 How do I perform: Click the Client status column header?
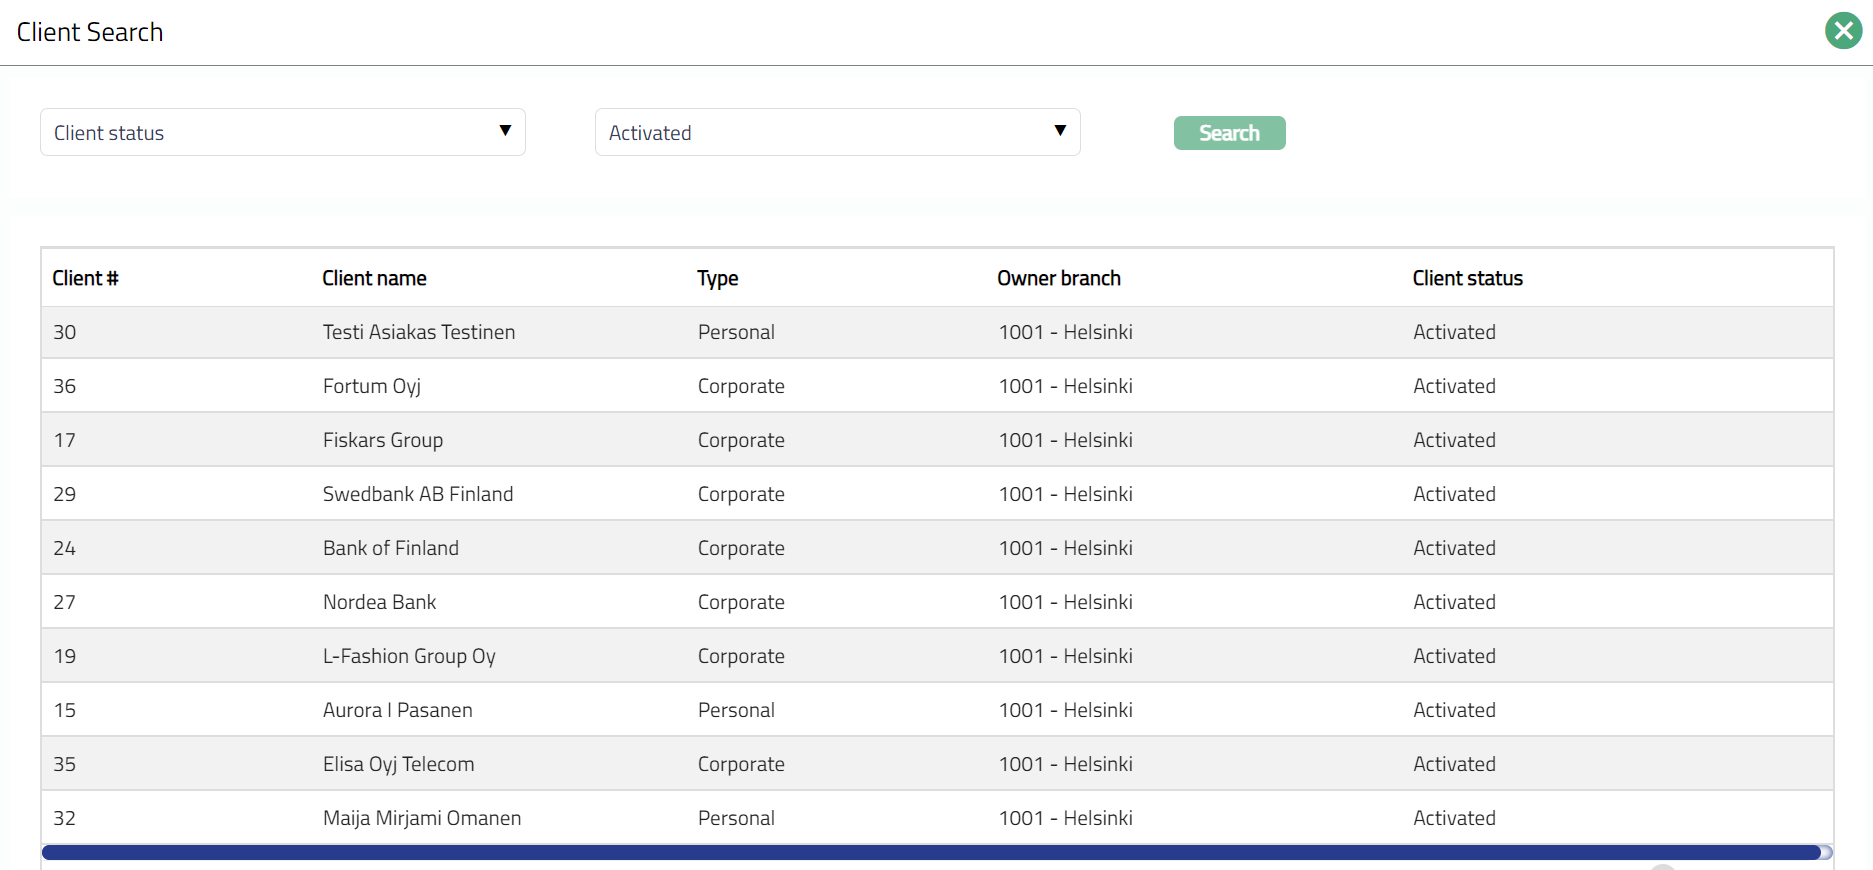point(1467,278)
